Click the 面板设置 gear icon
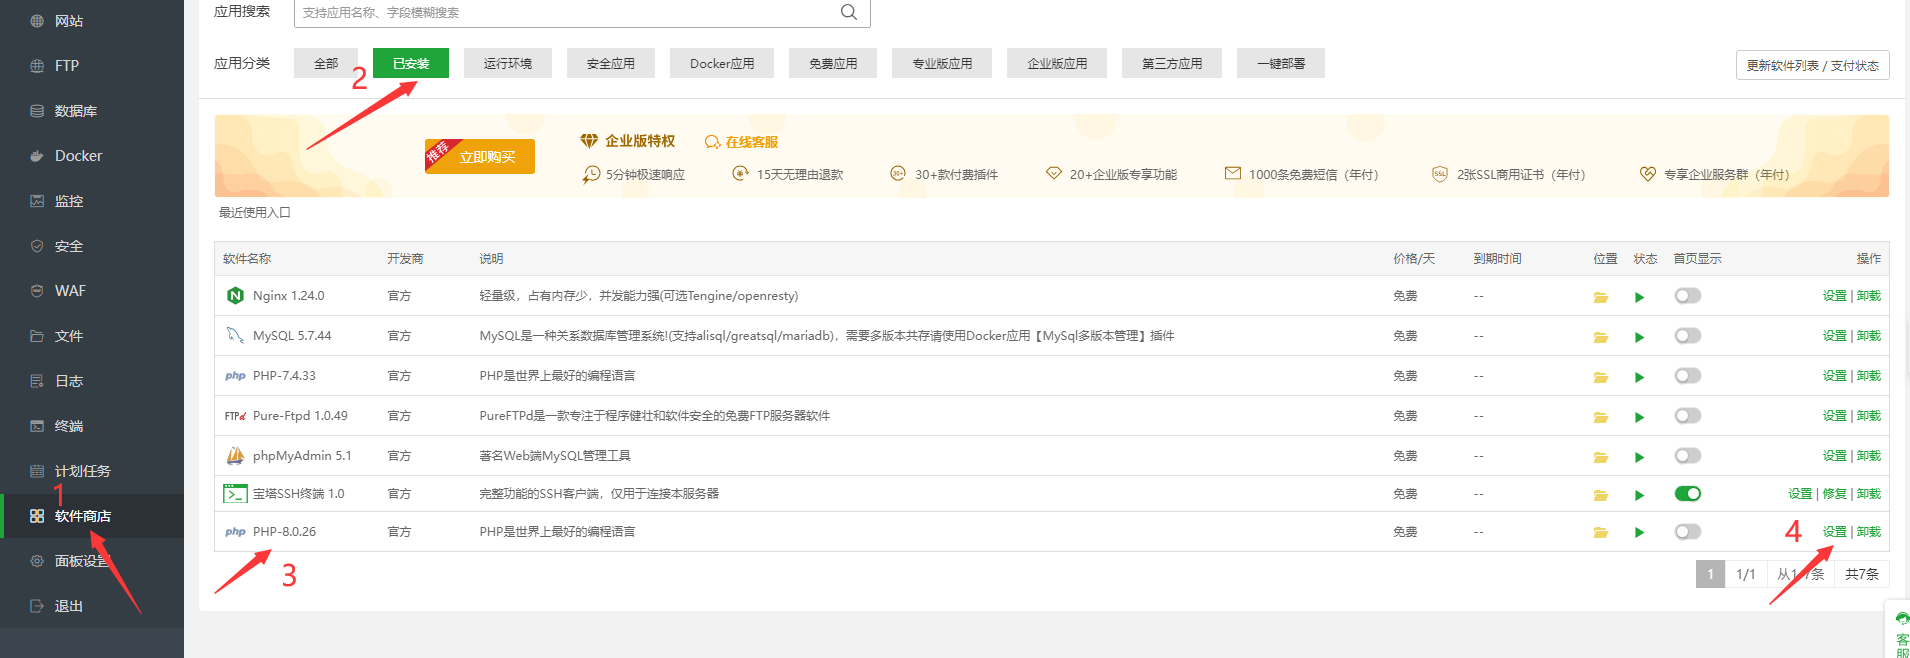 point(37,561)
